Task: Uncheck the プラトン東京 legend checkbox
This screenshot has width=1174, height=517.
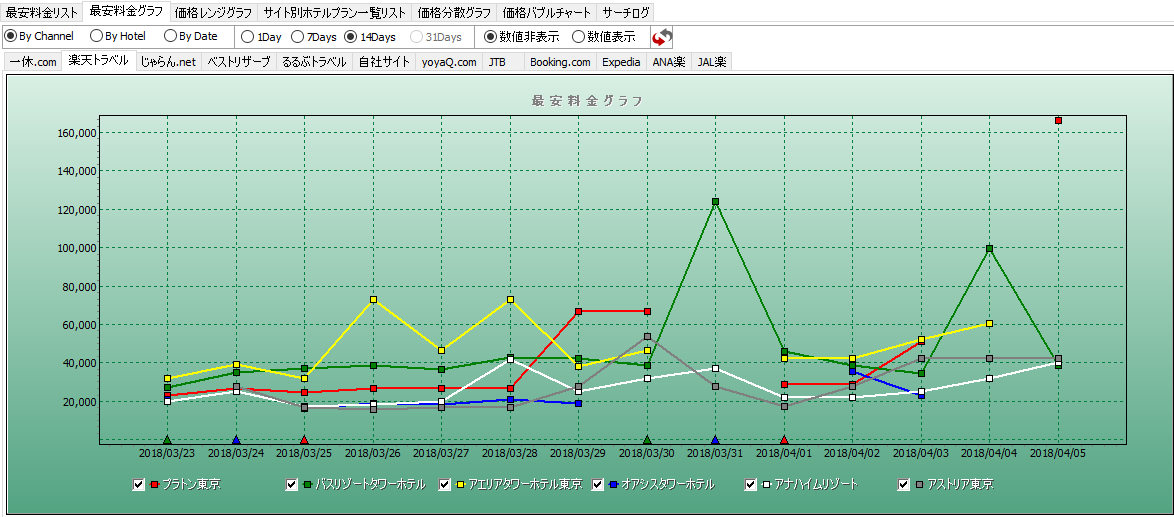Action: pyautogui.click(x=139, y=485)
